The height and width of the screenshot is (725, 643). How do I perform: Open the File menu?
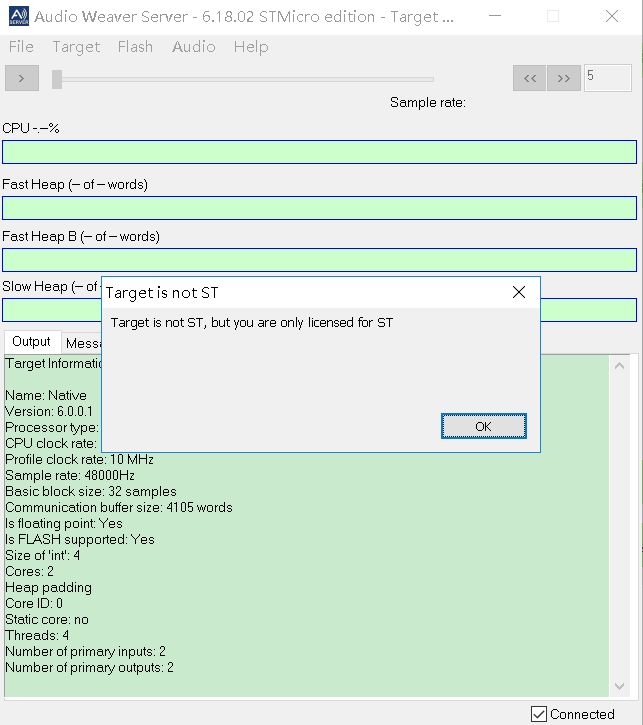coord(21,47)
